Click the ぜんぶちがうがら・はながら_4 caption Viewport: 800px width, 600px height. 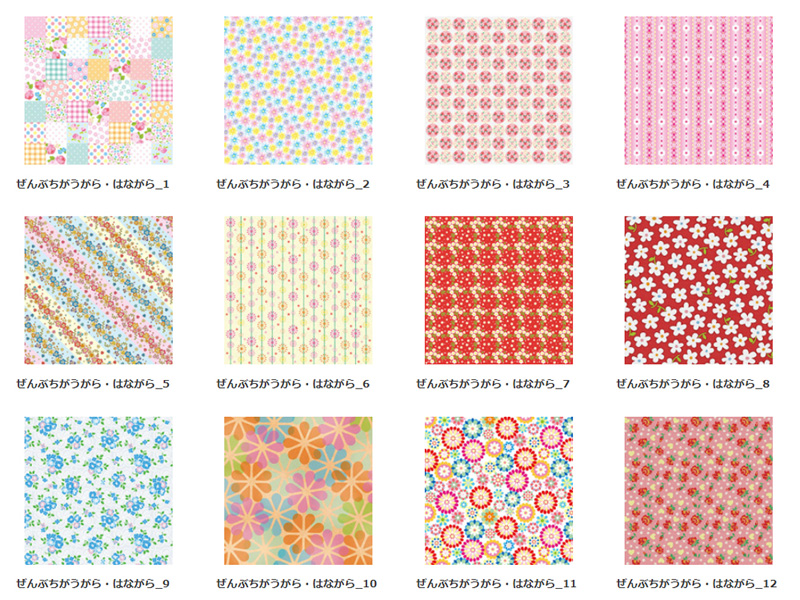[x=693, y=184]
